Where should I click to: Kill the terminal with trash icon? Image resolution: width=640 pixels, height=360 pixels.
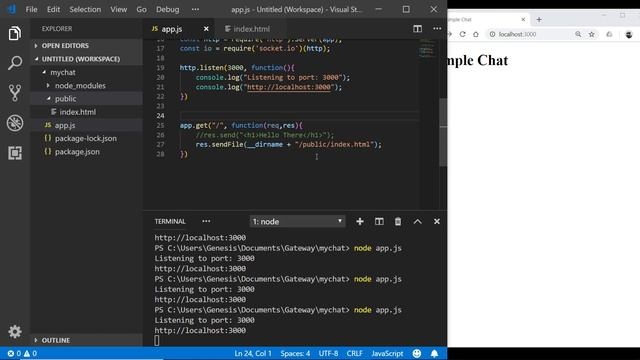tap(398, 221)
